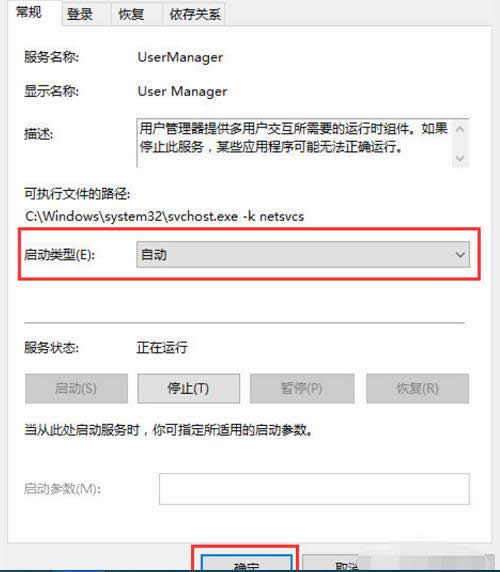Click the 自动 startup type combo box

303,255
